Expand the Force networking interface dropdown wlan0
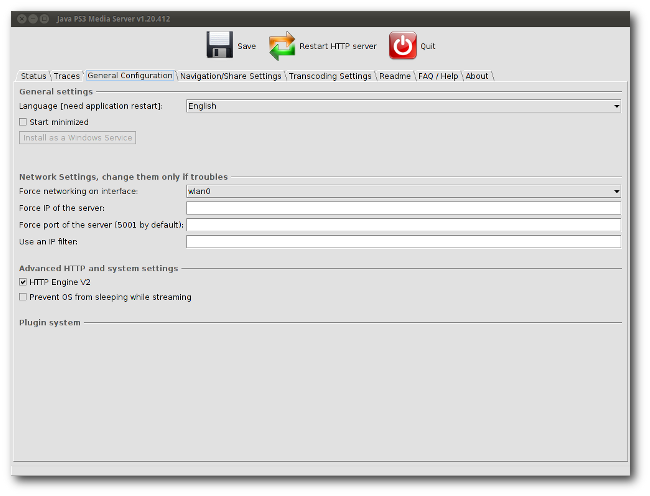Image resolution: width=650 pixels, height=496 pixels. coord(403,191)
